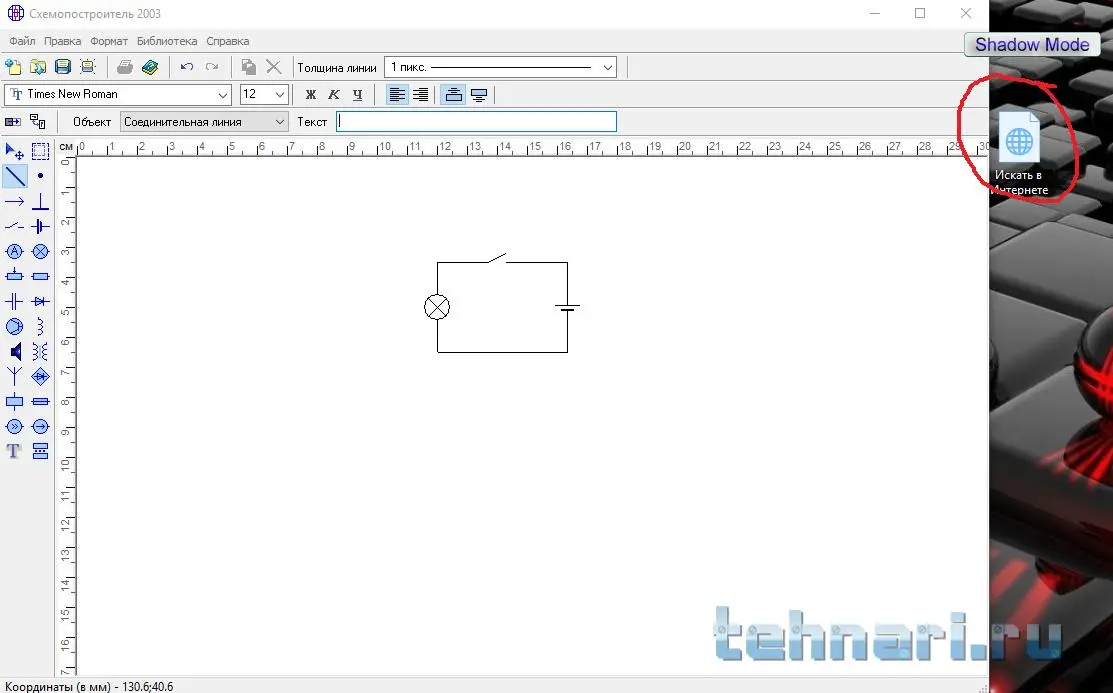Select the Искать в Интернете desktop icon

(x=1019, y=152)
